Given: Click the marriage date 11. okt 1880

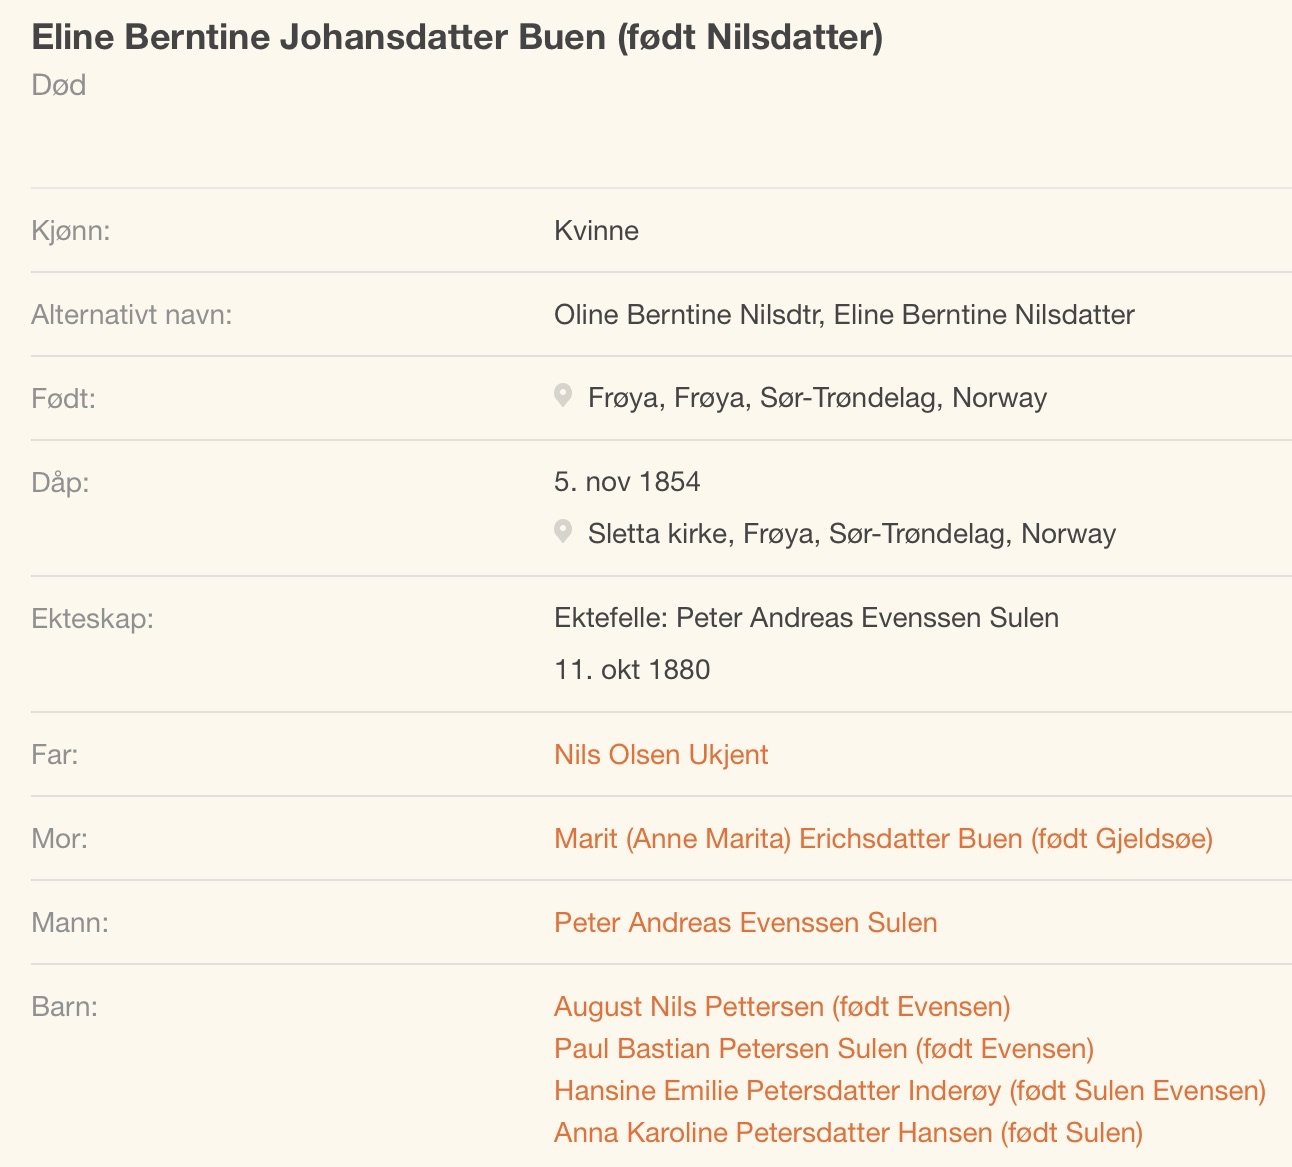Looking at the screenshot, I should click(632, 670).
